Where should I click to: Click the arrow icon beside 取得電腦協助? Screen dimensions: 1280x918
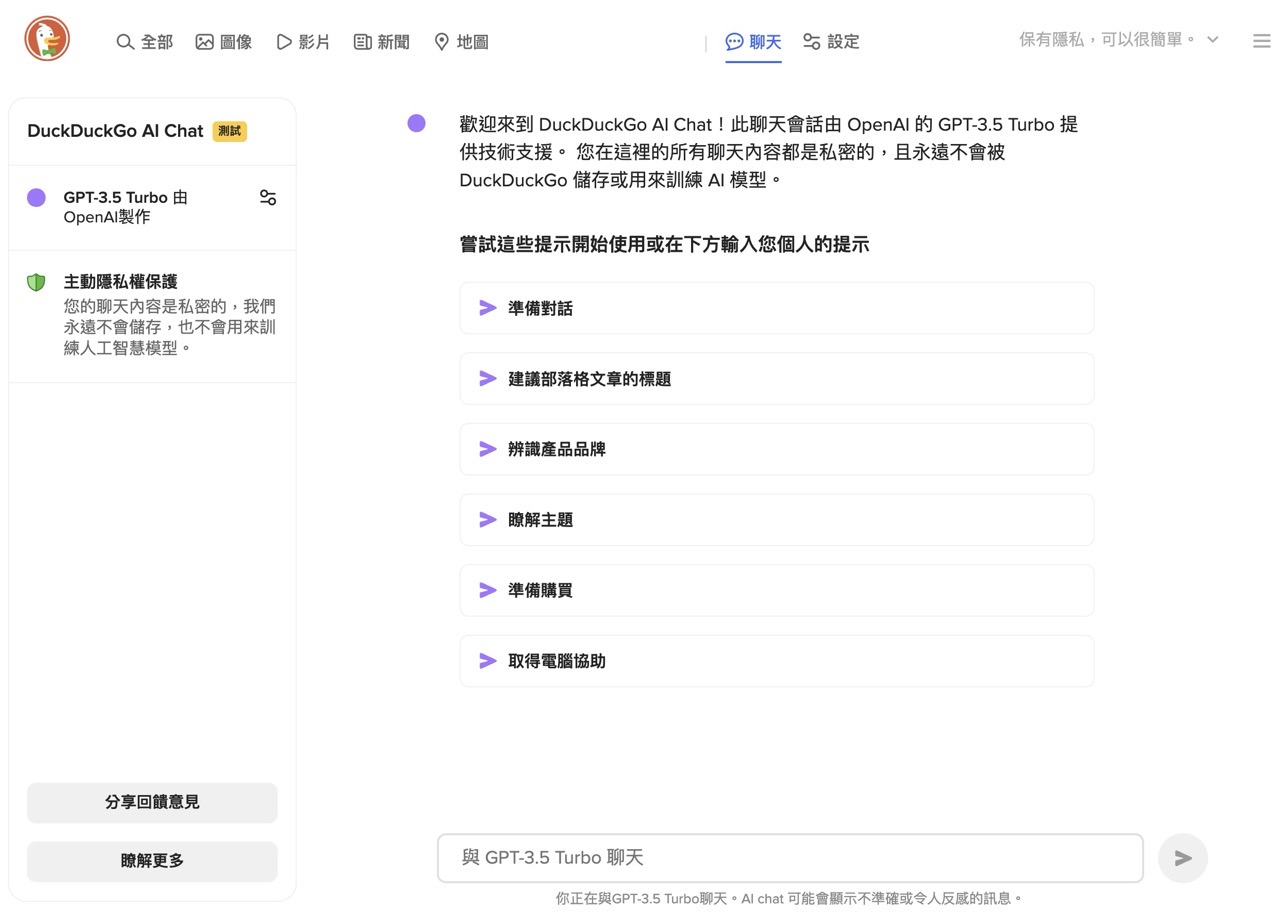[x=488, y=661]
